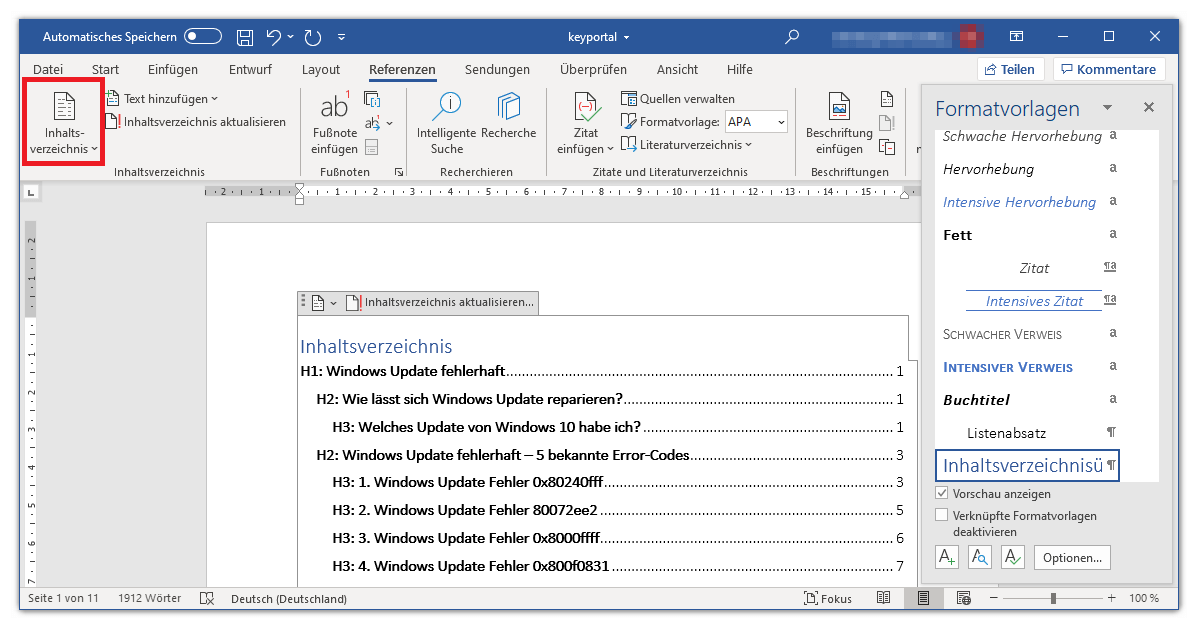This screenshot has height=630, width=1200.
Task: Open the keyportal title dropdown arrow
Action: click(627, 37)
